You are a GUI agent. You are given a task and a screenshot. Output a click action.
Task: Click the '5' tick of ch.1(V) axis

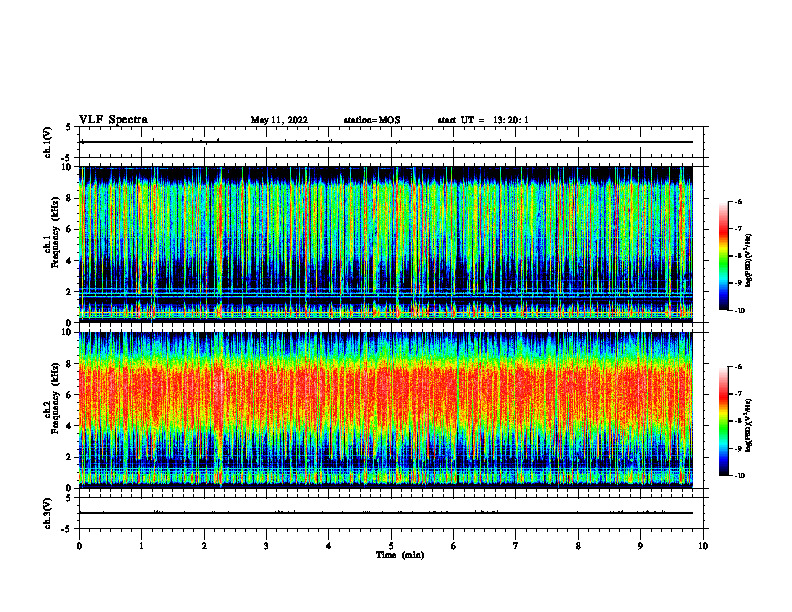coord(68,127)
